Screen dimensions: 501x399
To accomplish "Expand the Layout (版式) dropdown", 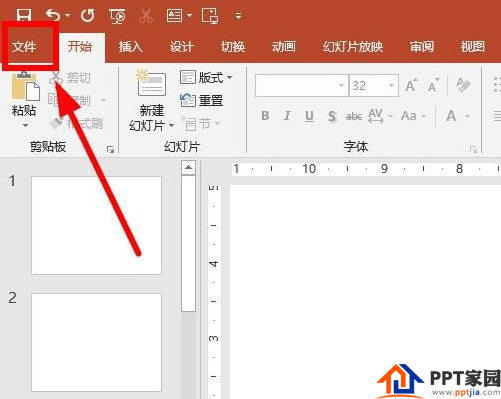I will pos(230,78).
